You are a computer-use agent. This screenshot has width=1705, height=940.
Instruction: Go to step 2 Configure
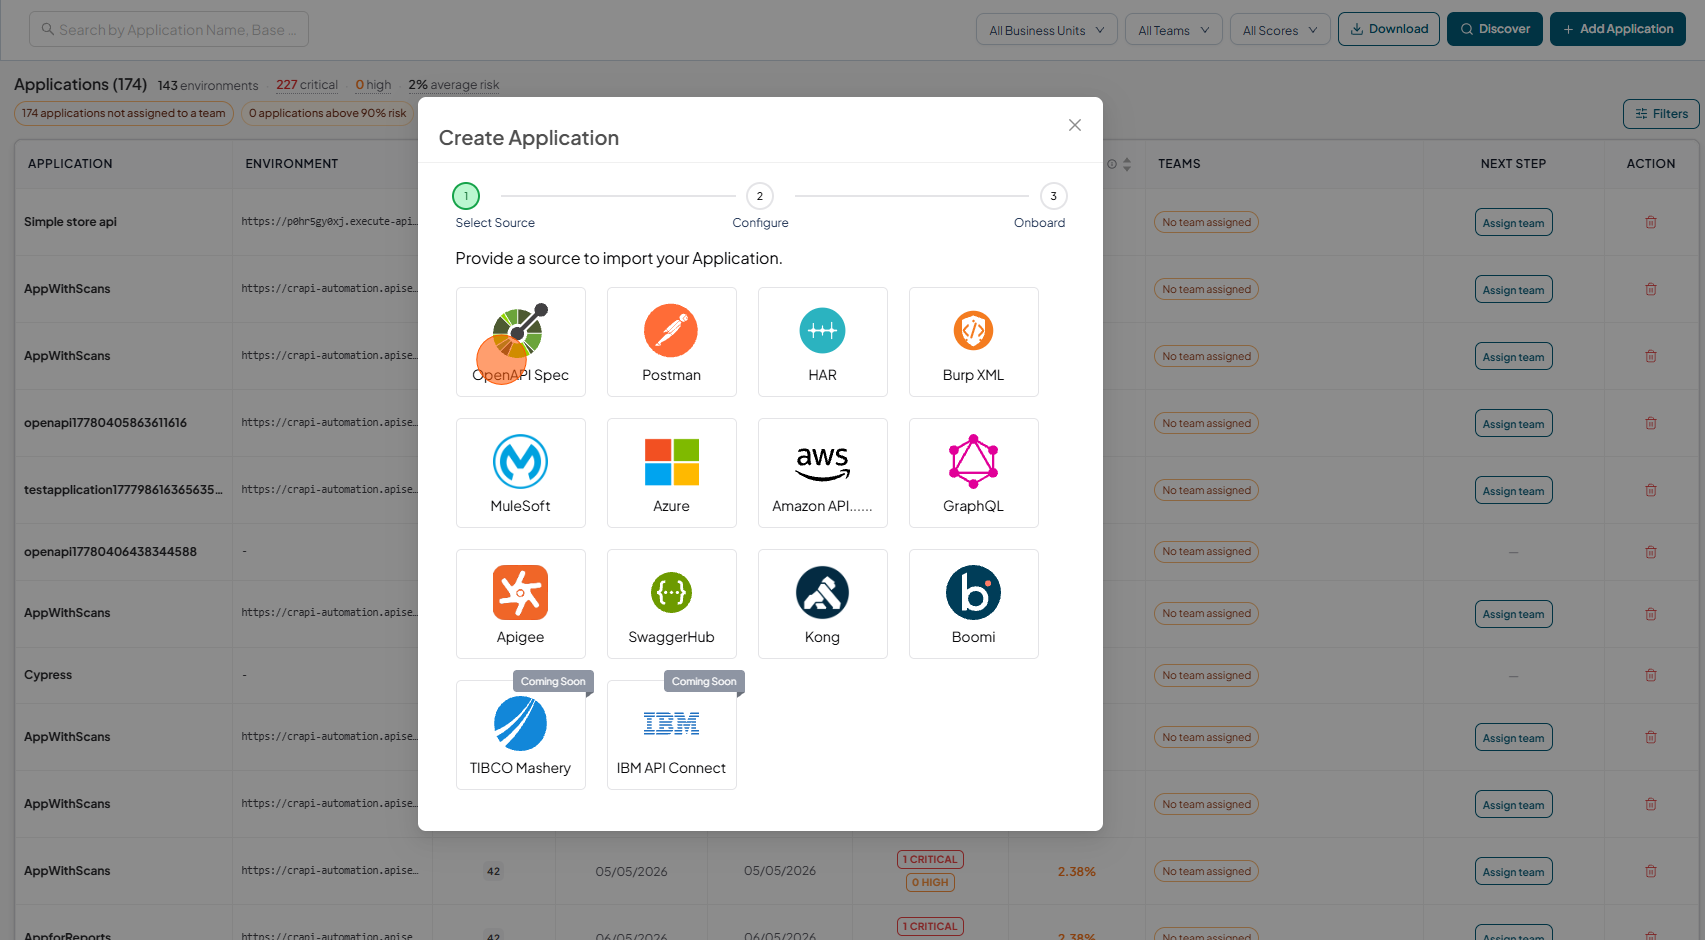point(760,196)
